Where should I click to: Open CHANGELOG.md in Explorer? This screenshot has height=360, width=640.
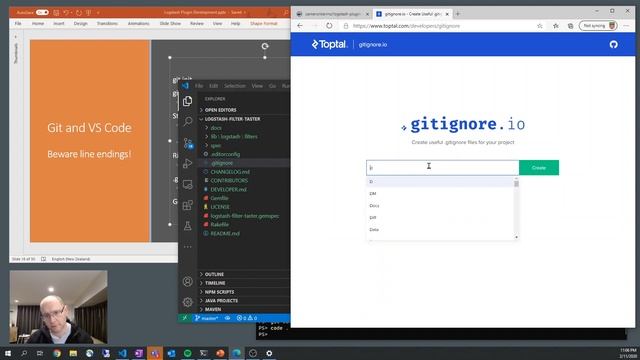[x=230, y=172]
